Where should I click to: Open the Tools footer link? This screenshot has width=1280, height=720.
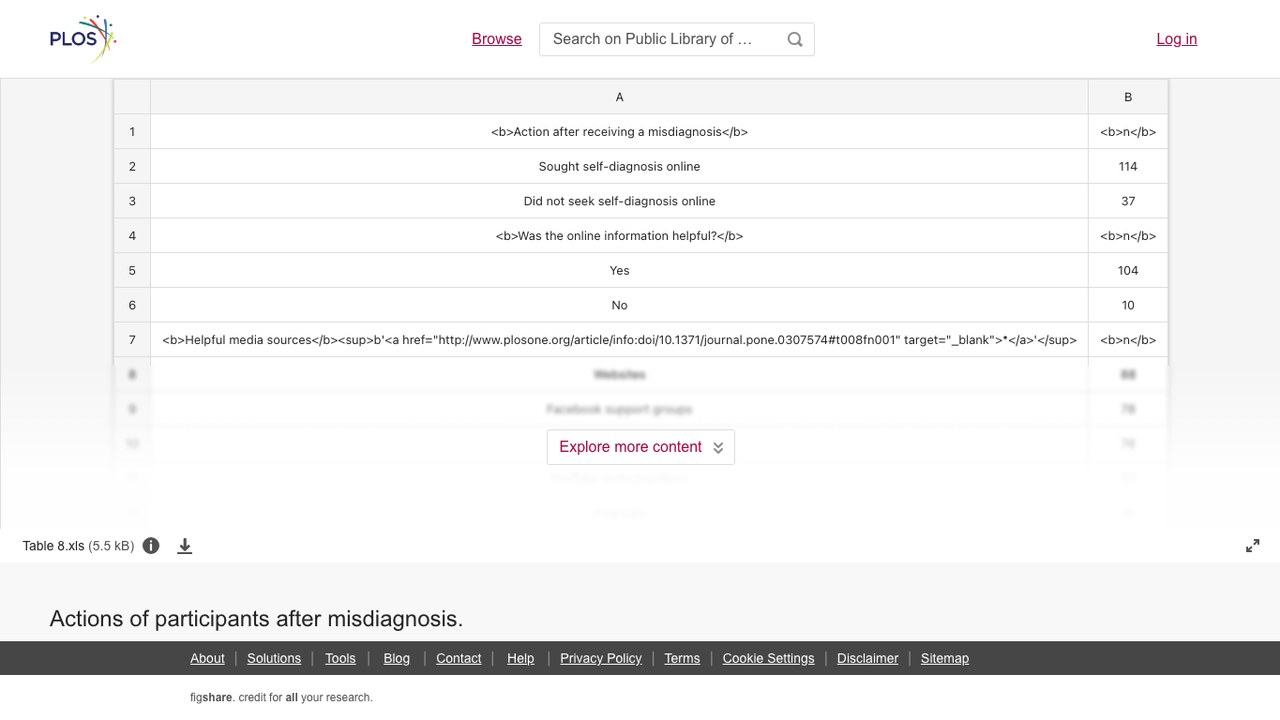[340, 658]
